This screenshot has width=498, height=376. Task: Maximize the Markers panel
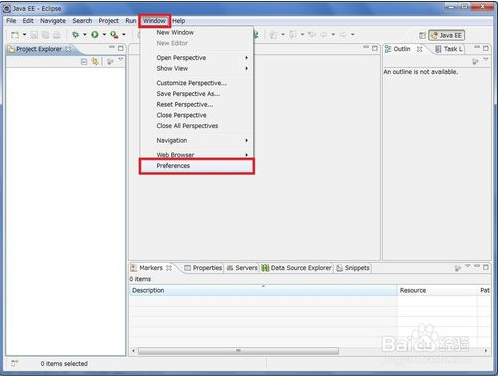pos(486,267)
